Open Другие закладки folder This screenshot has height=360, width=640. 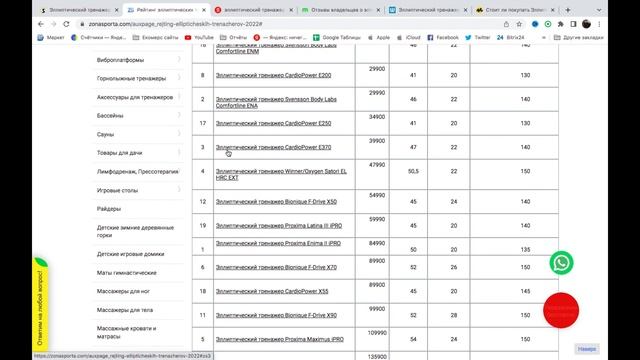point(579,38)
